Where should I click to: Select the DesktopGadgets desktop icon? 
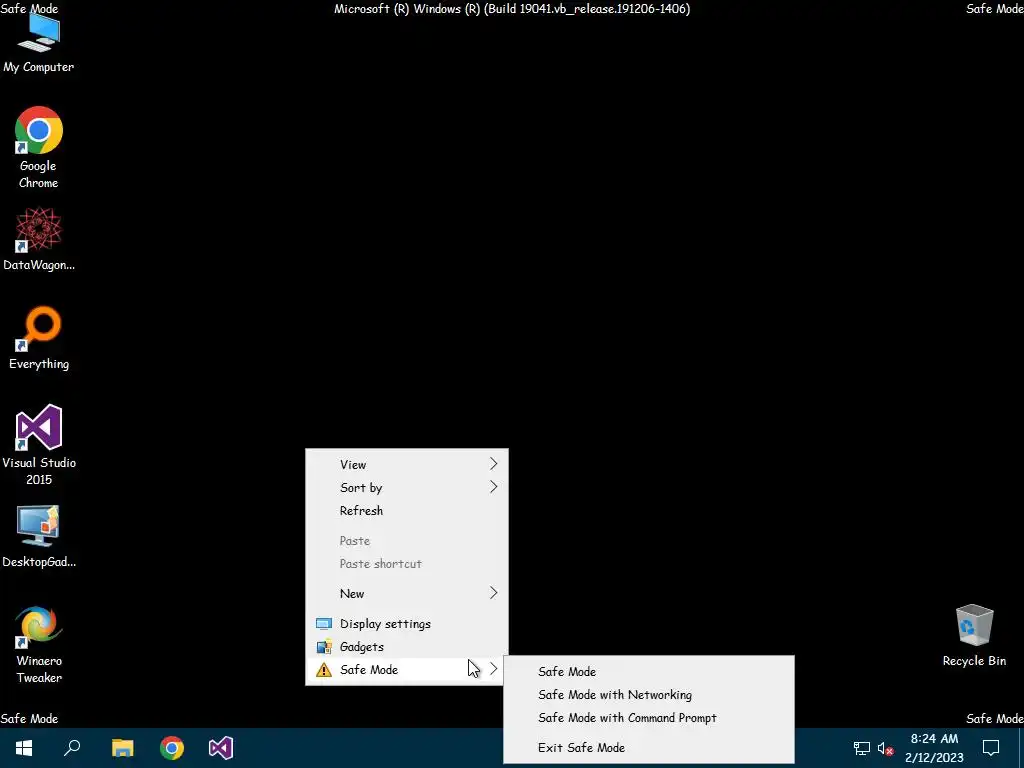click(x=39, y=536)
